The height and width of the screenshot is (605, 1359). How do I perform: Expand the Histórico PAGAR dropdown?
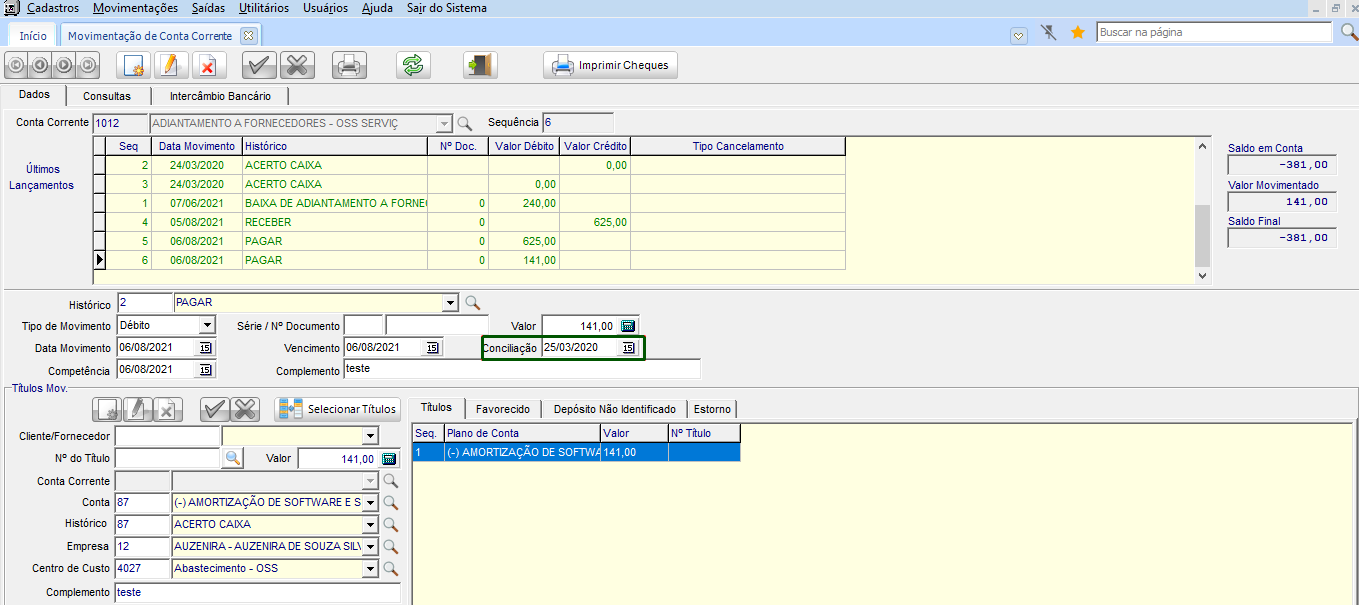click(x=451, y=303)
